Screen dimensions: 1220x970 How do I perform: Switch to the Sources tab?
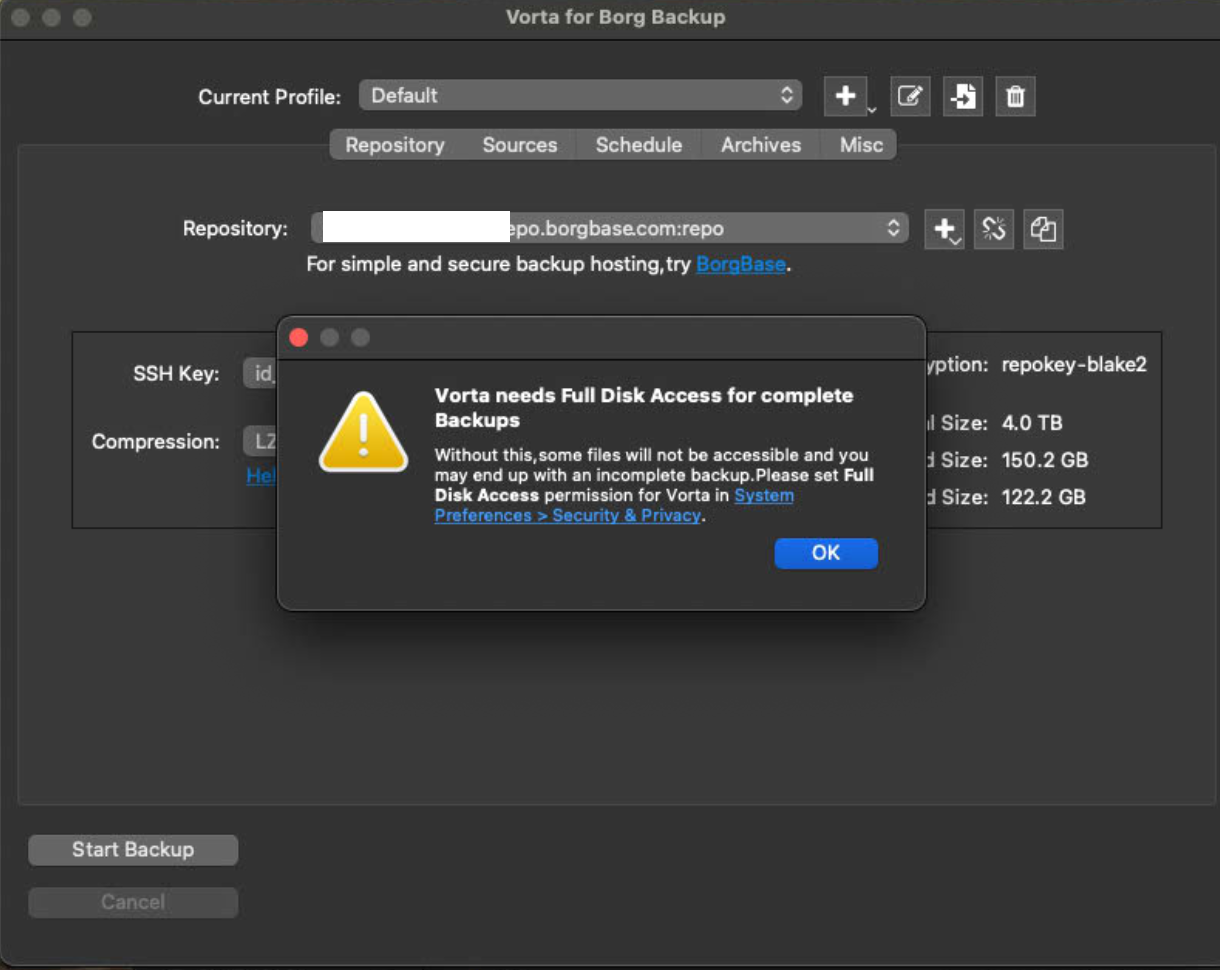519,145
